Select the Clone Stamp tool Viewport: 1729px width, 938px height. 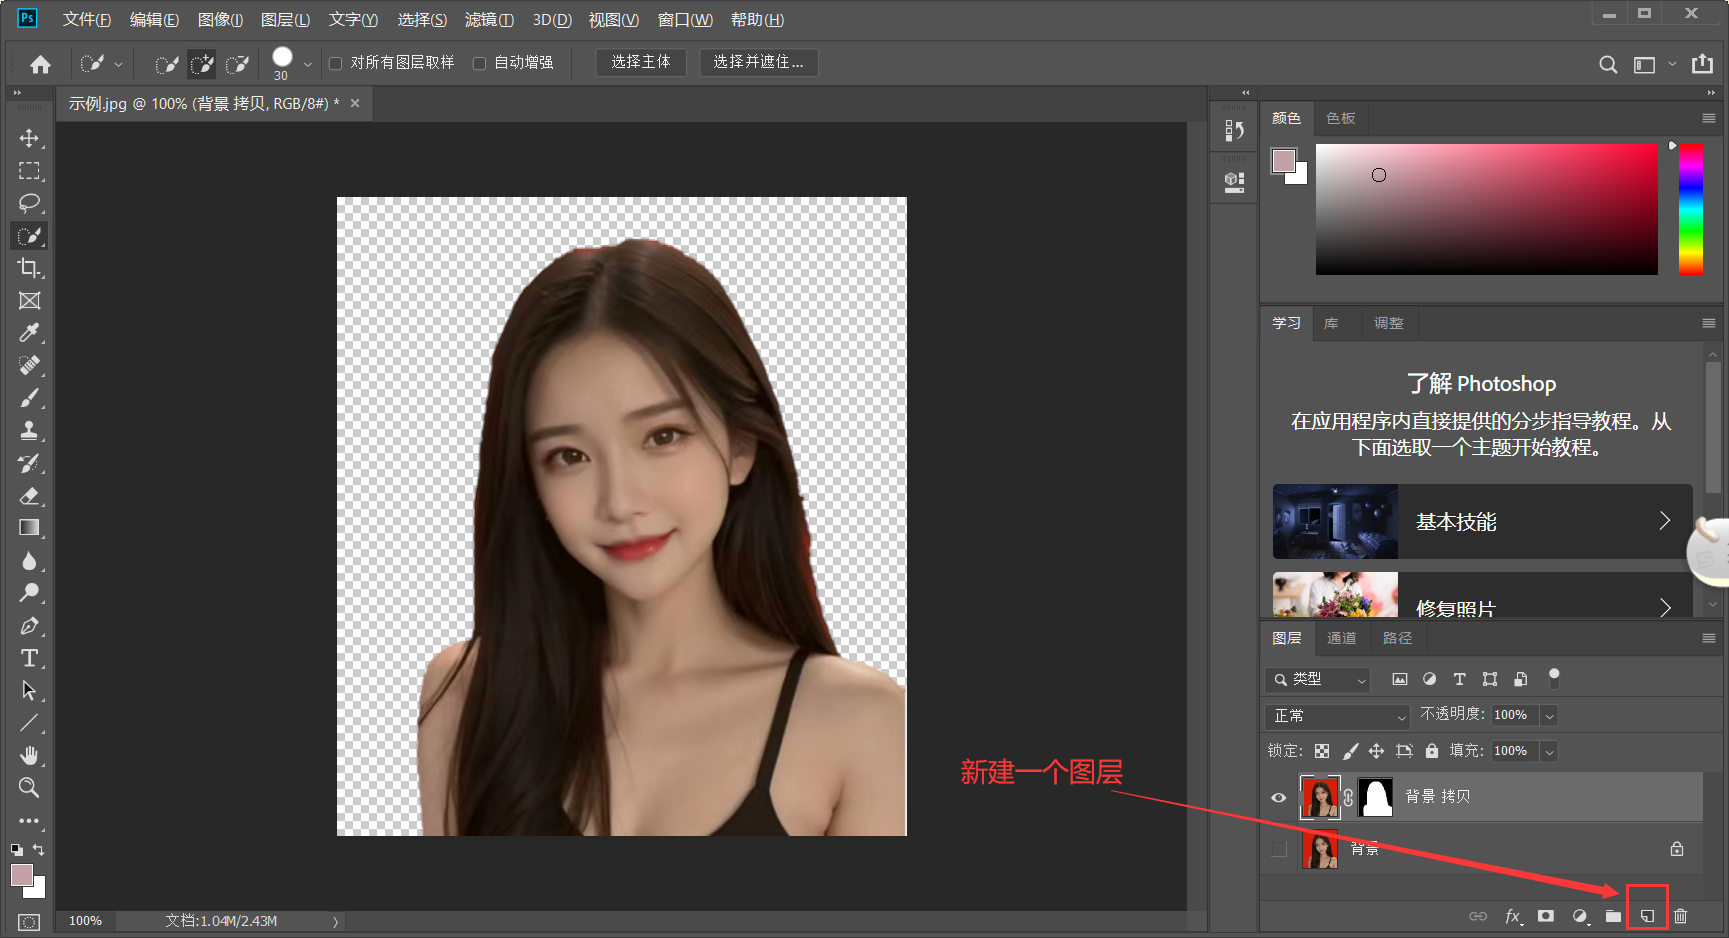click(29, 431)
